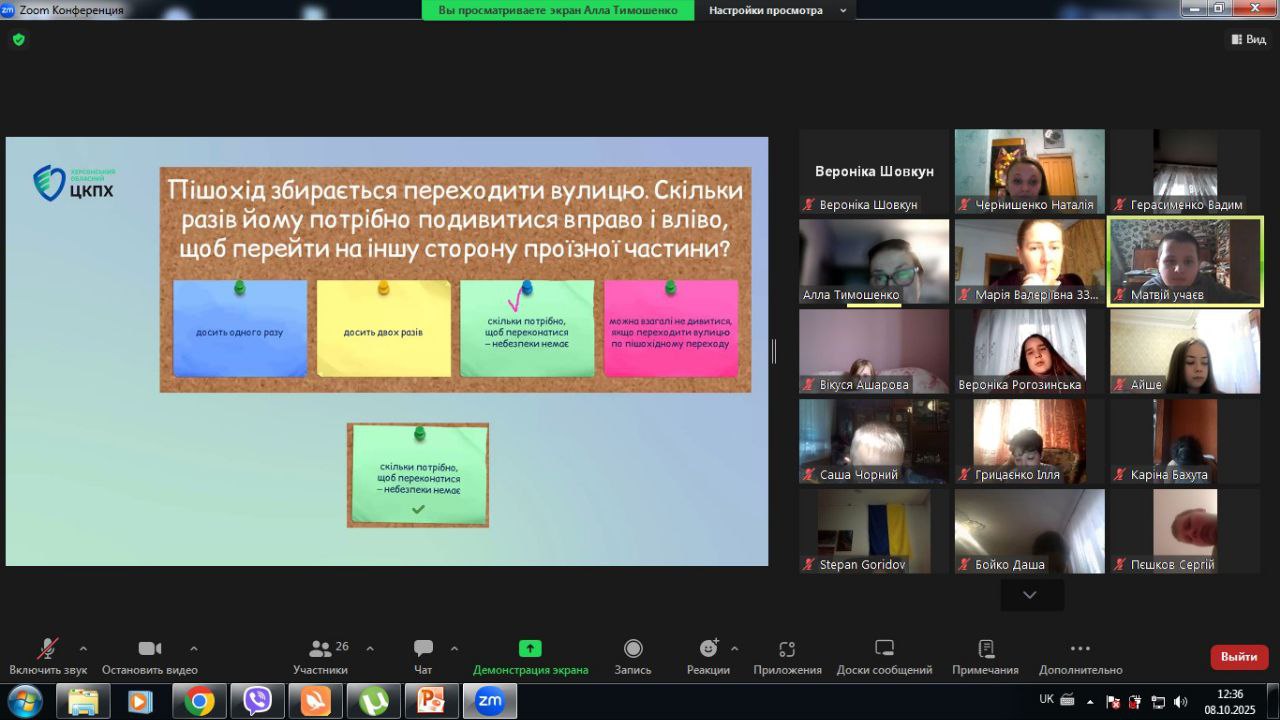The width and height of the screenshot is (1280, 720).
Task: Click the green Share Screen icon
Action: point(530,649)
